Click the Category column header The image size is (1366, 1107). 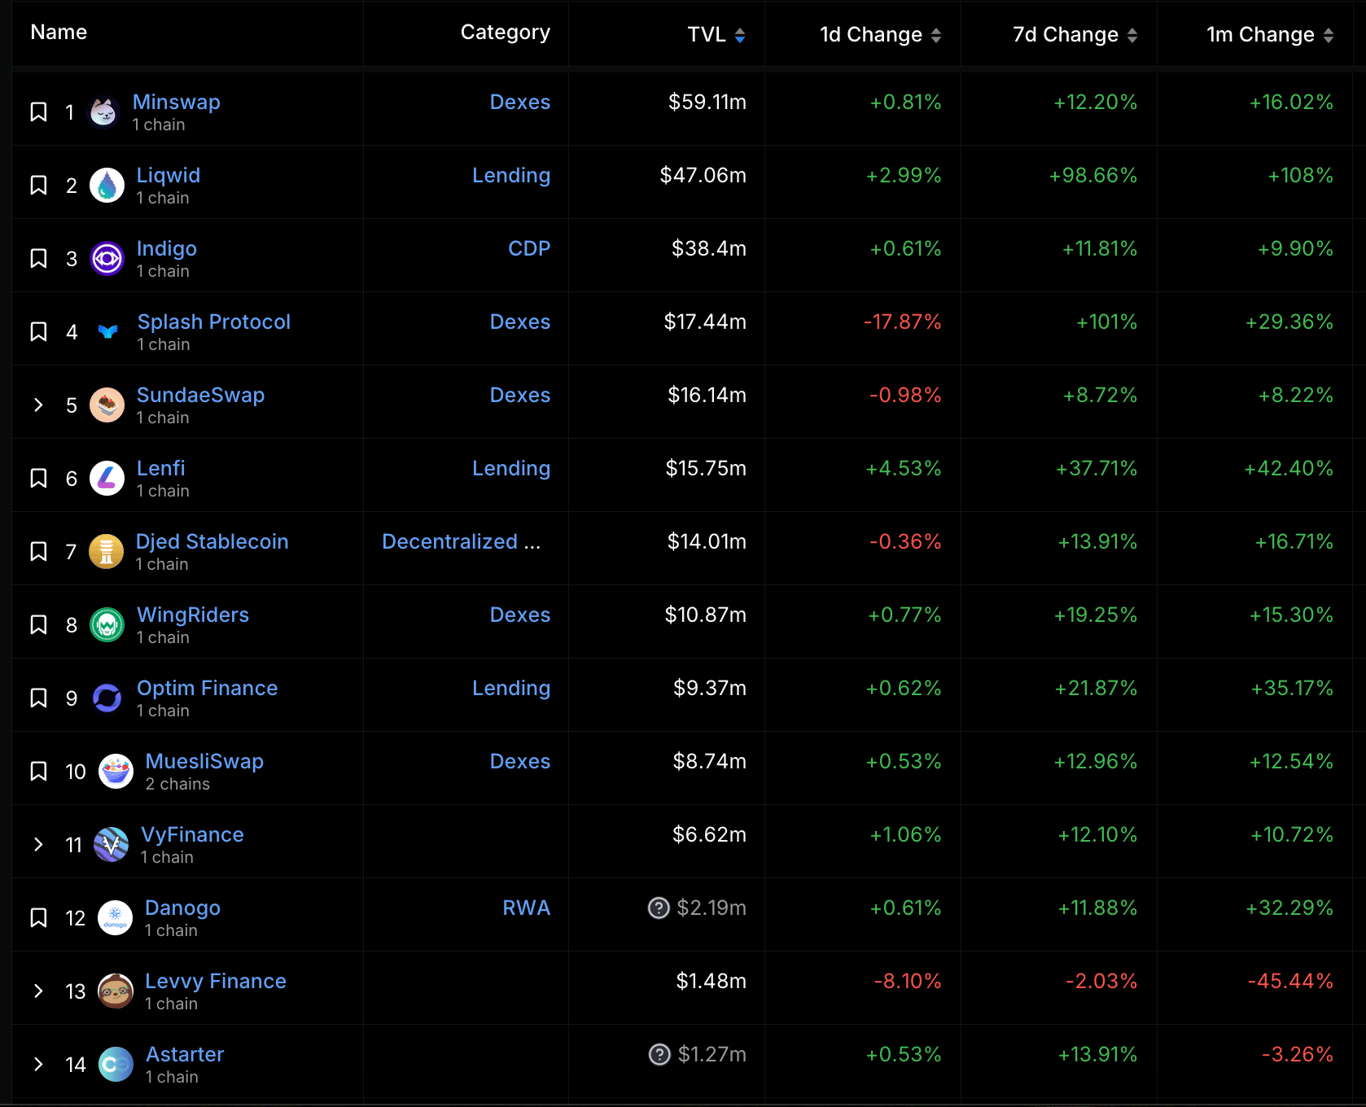505,32
